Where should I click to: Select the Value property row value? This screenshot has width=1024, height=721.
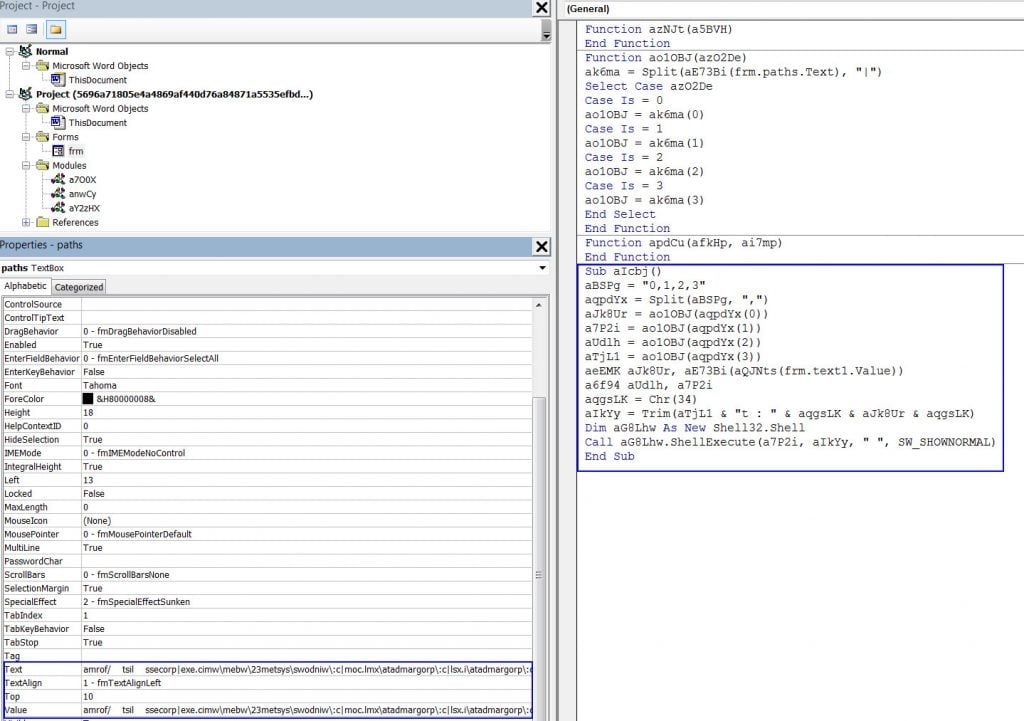307,710
